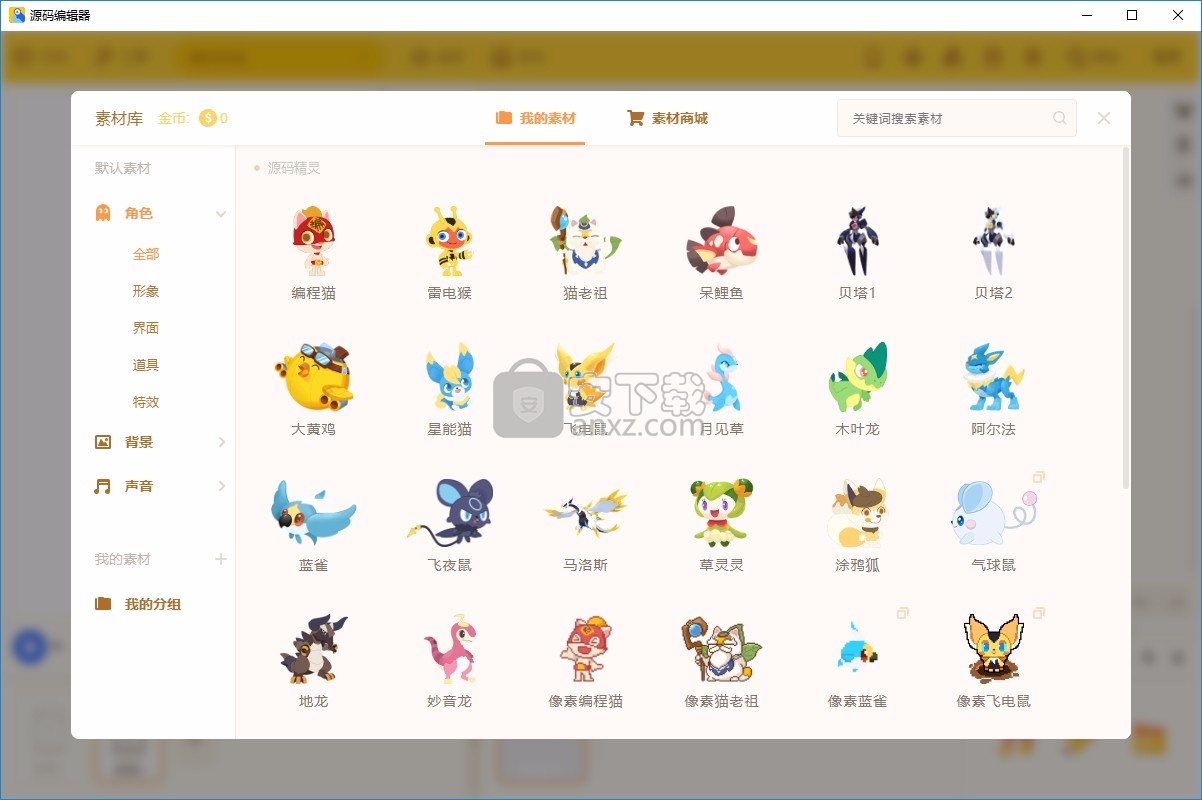The height and width of the screenshot is (800, 1202).
Task: Choose the 木叶龙 dragon sprite
Action: point(857,377)
